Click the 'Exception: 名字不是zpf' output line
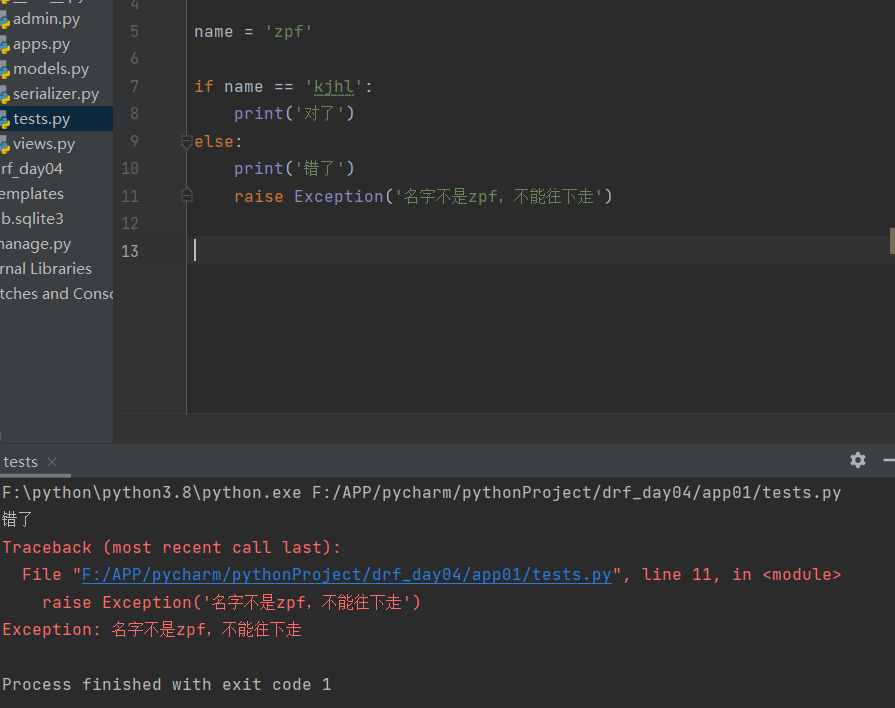The image size is (895, 708). point(152,630)
